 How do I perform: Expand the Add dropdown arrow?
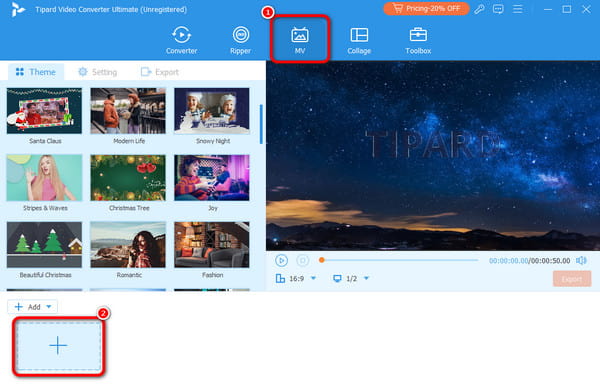point(49,306)
